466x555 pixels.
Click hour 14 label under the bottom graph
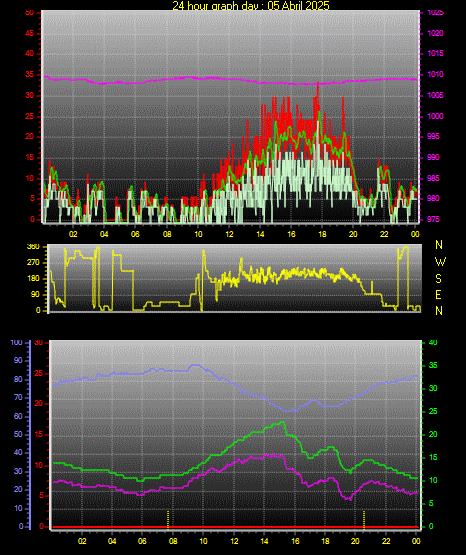pyautogui.click(x=264, y=541)
